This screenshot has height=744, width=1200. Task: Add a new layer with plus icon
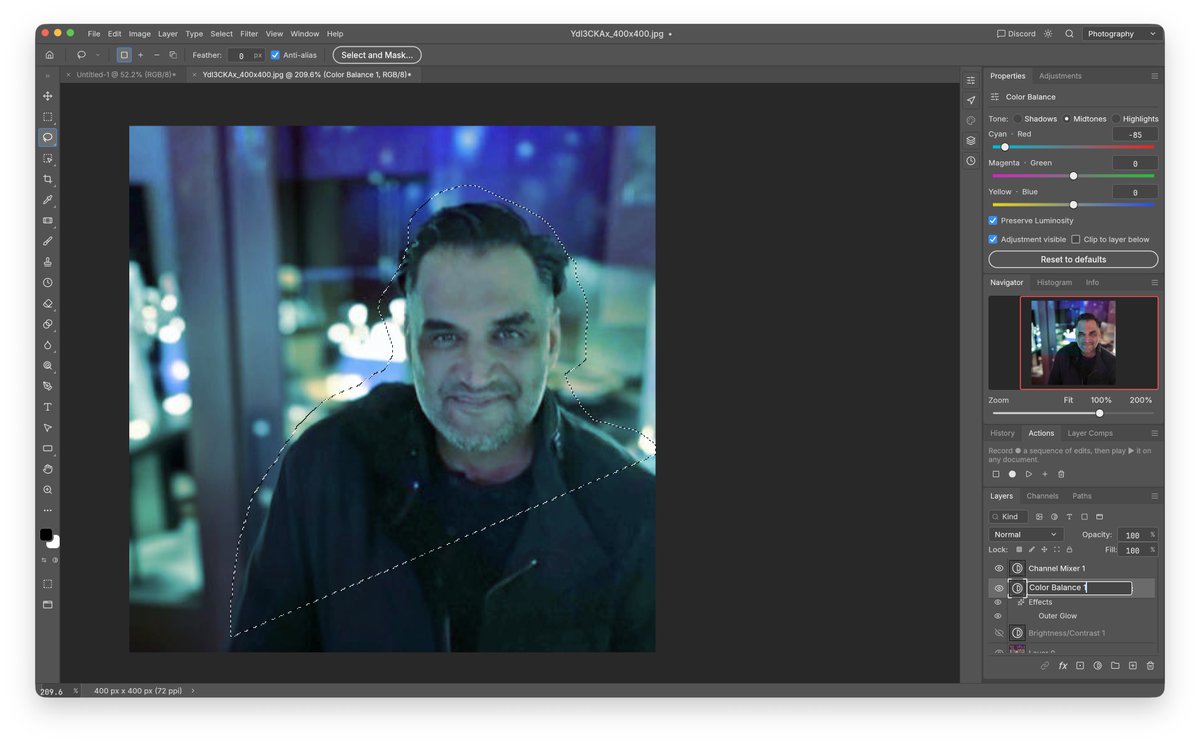tap(1133, 665)
